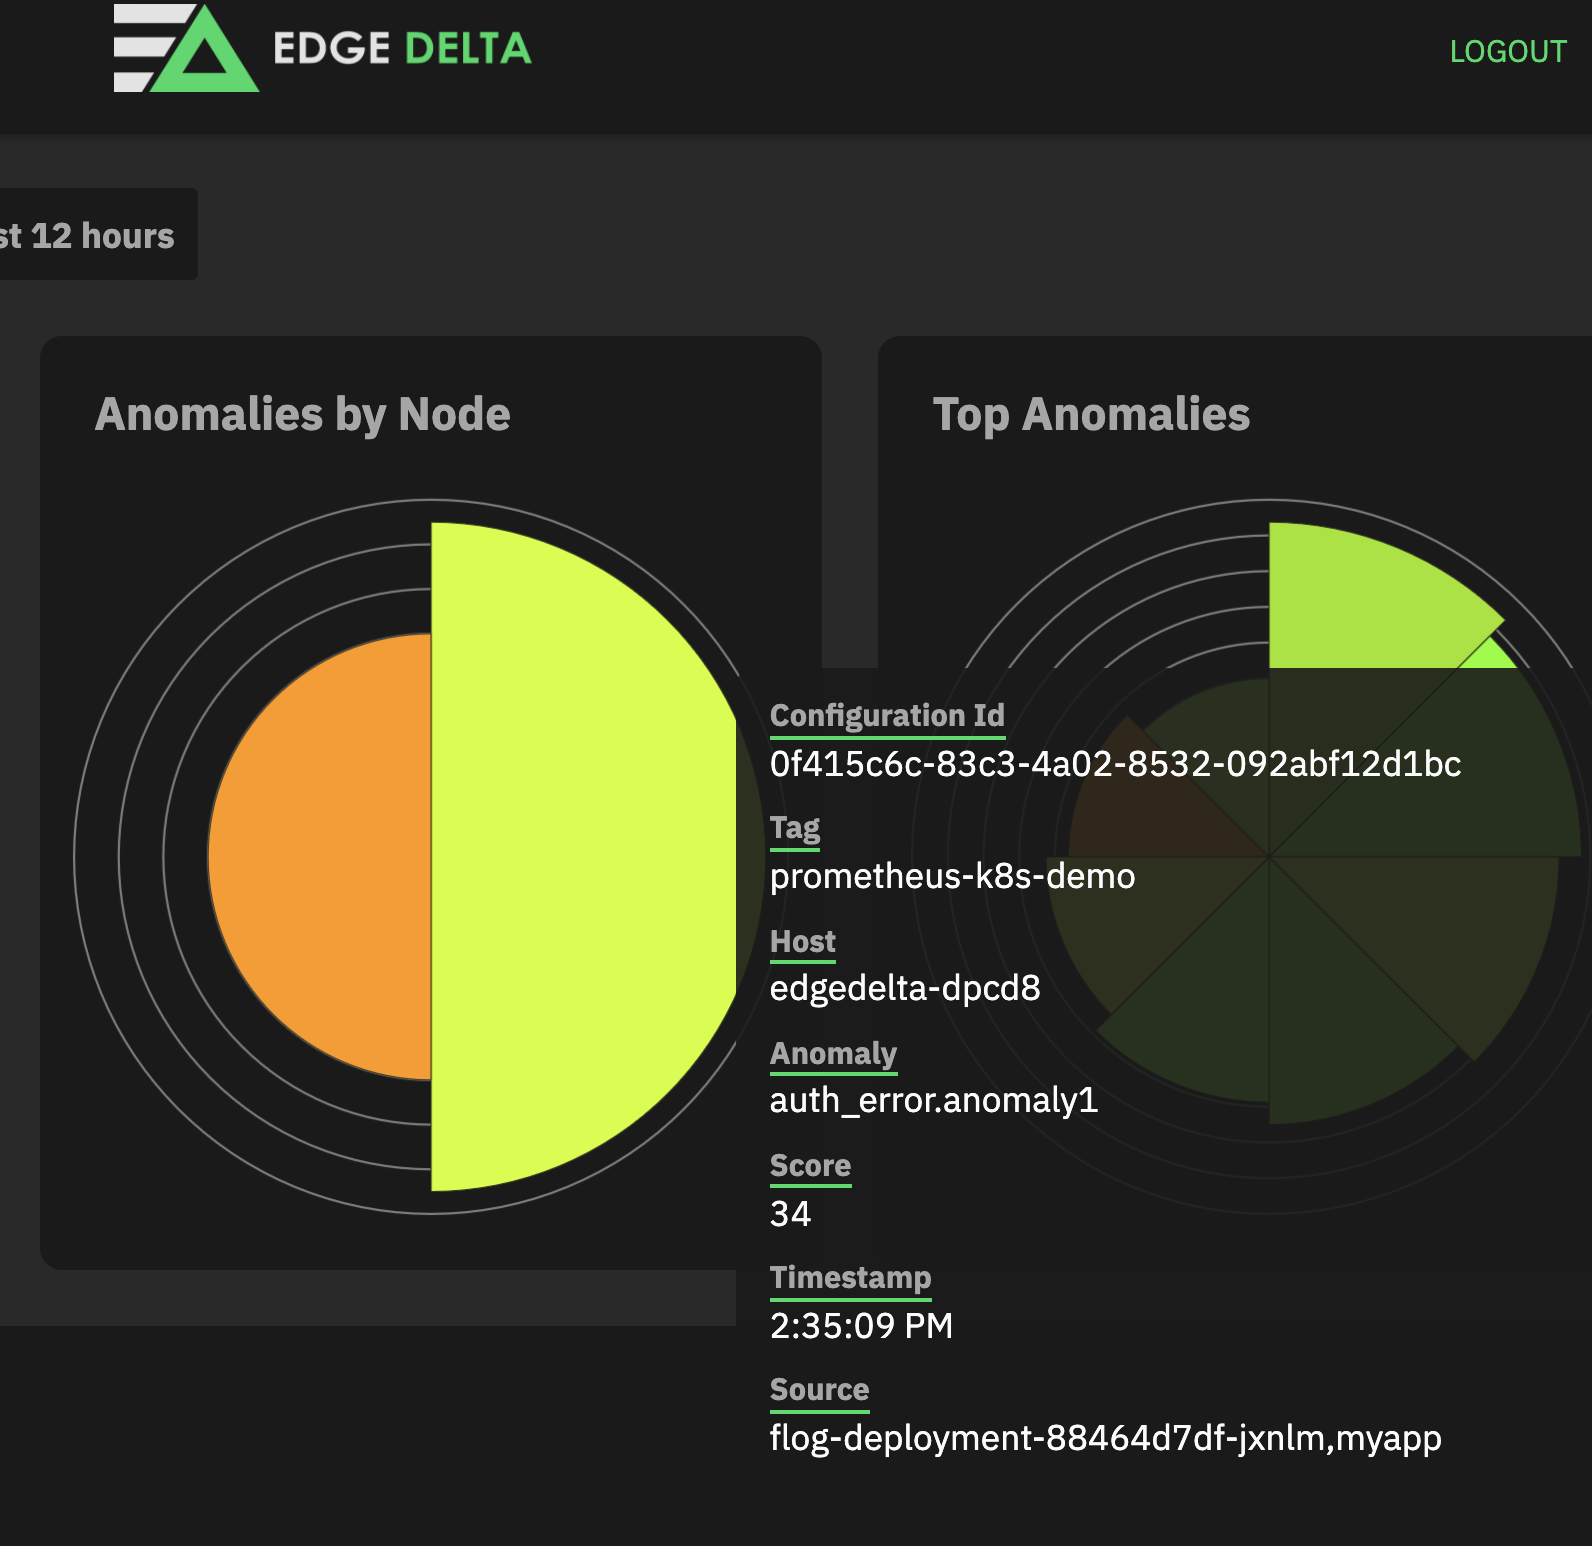Log out using the LOGOUT link
Screen dimensions: 1592x1546
[x=1507, y=52]
